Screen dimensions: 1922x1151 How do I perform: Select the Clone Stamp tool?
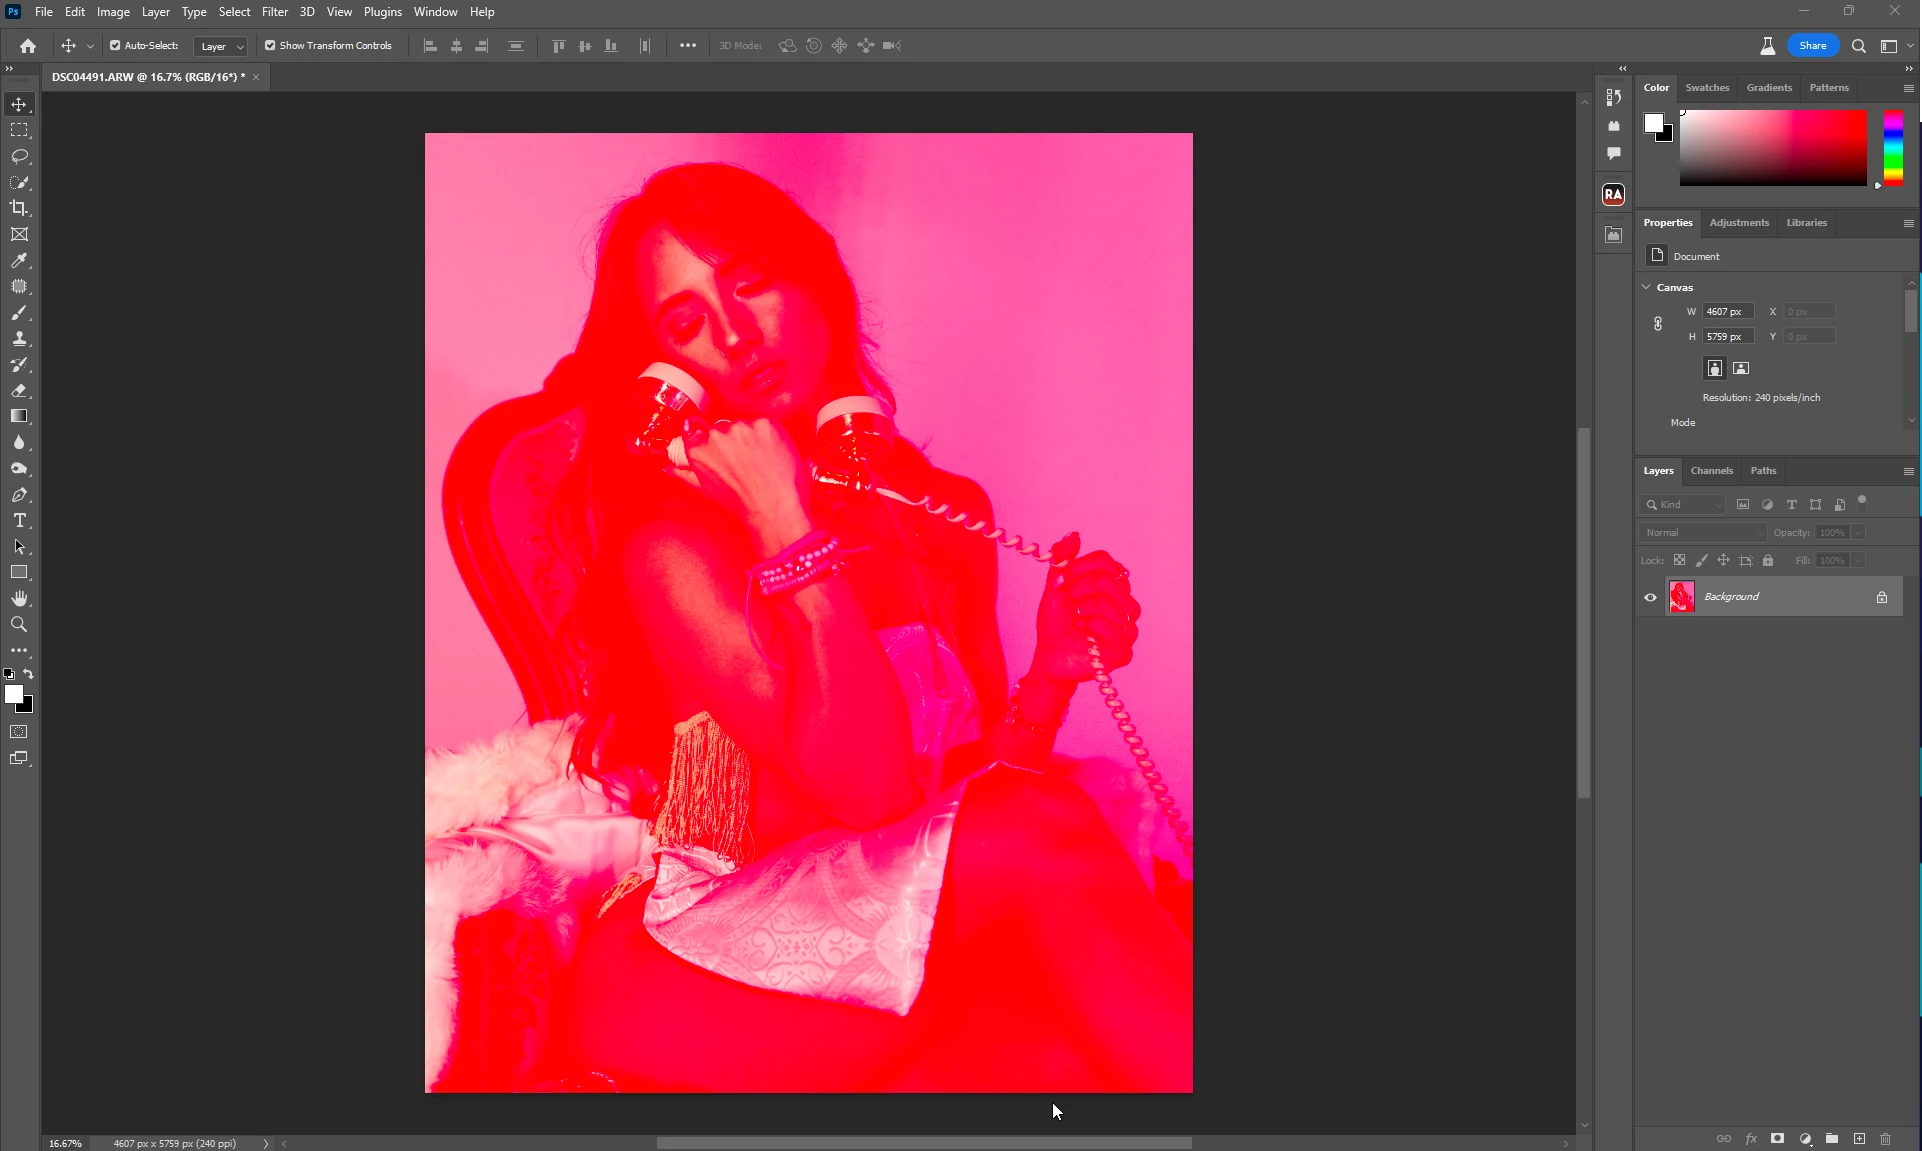click(x=19, y=339)
